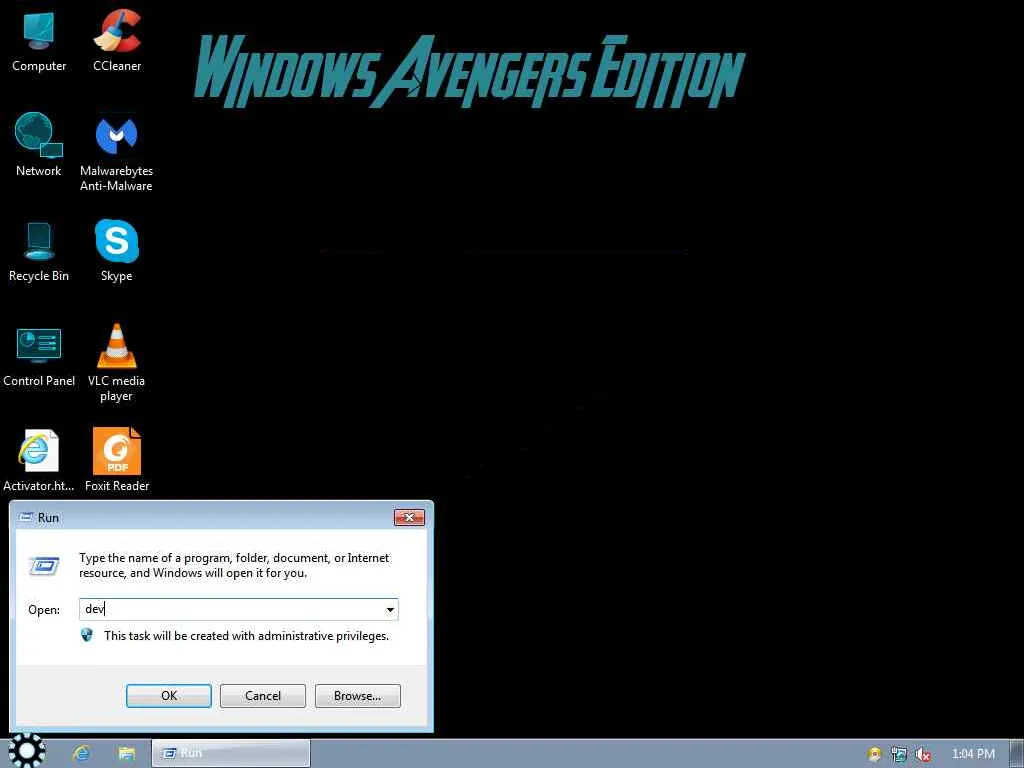Click OK in the Run dialog
This screenshot has height=768, width=1024.
tap(168, 696)
